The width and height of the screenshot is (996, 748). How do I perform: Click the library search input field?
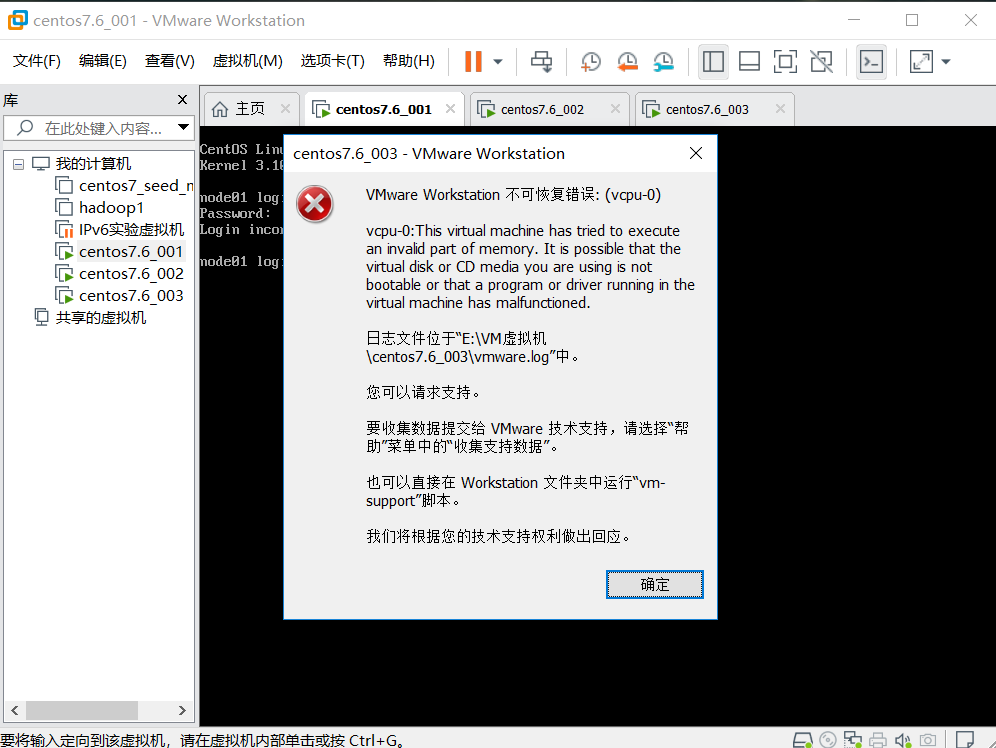98,128
